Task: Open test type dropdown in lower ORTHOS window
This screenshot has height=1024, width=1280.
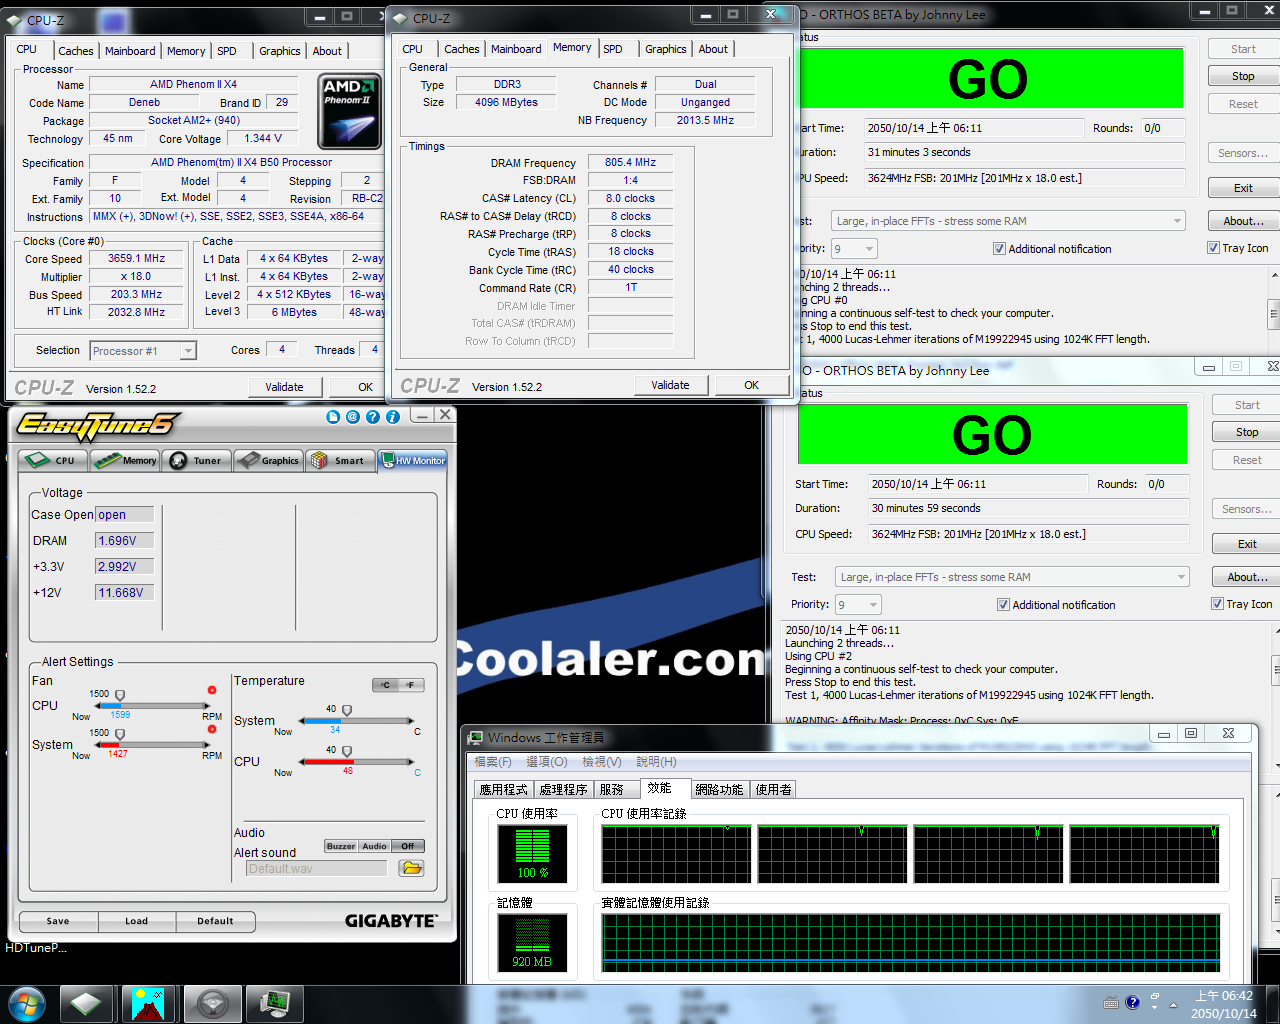Action: point(1013,577)
